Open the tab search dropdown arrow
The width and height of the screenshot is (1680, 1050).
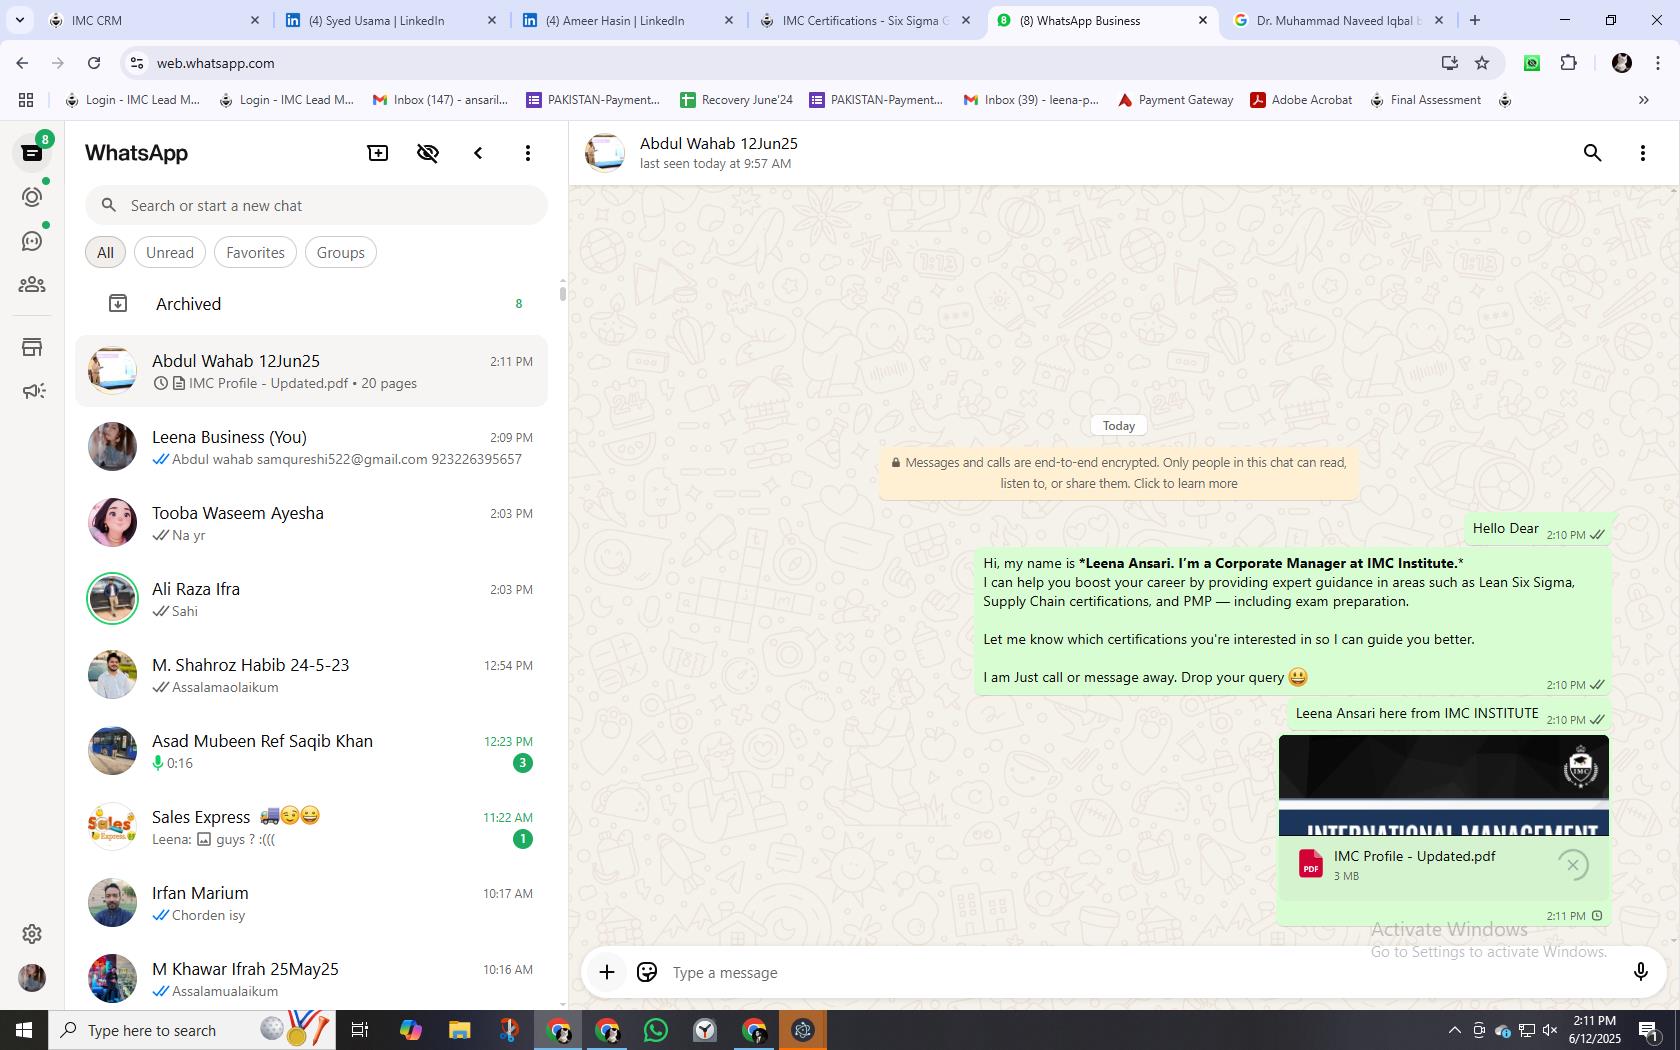tap(19, 20)
